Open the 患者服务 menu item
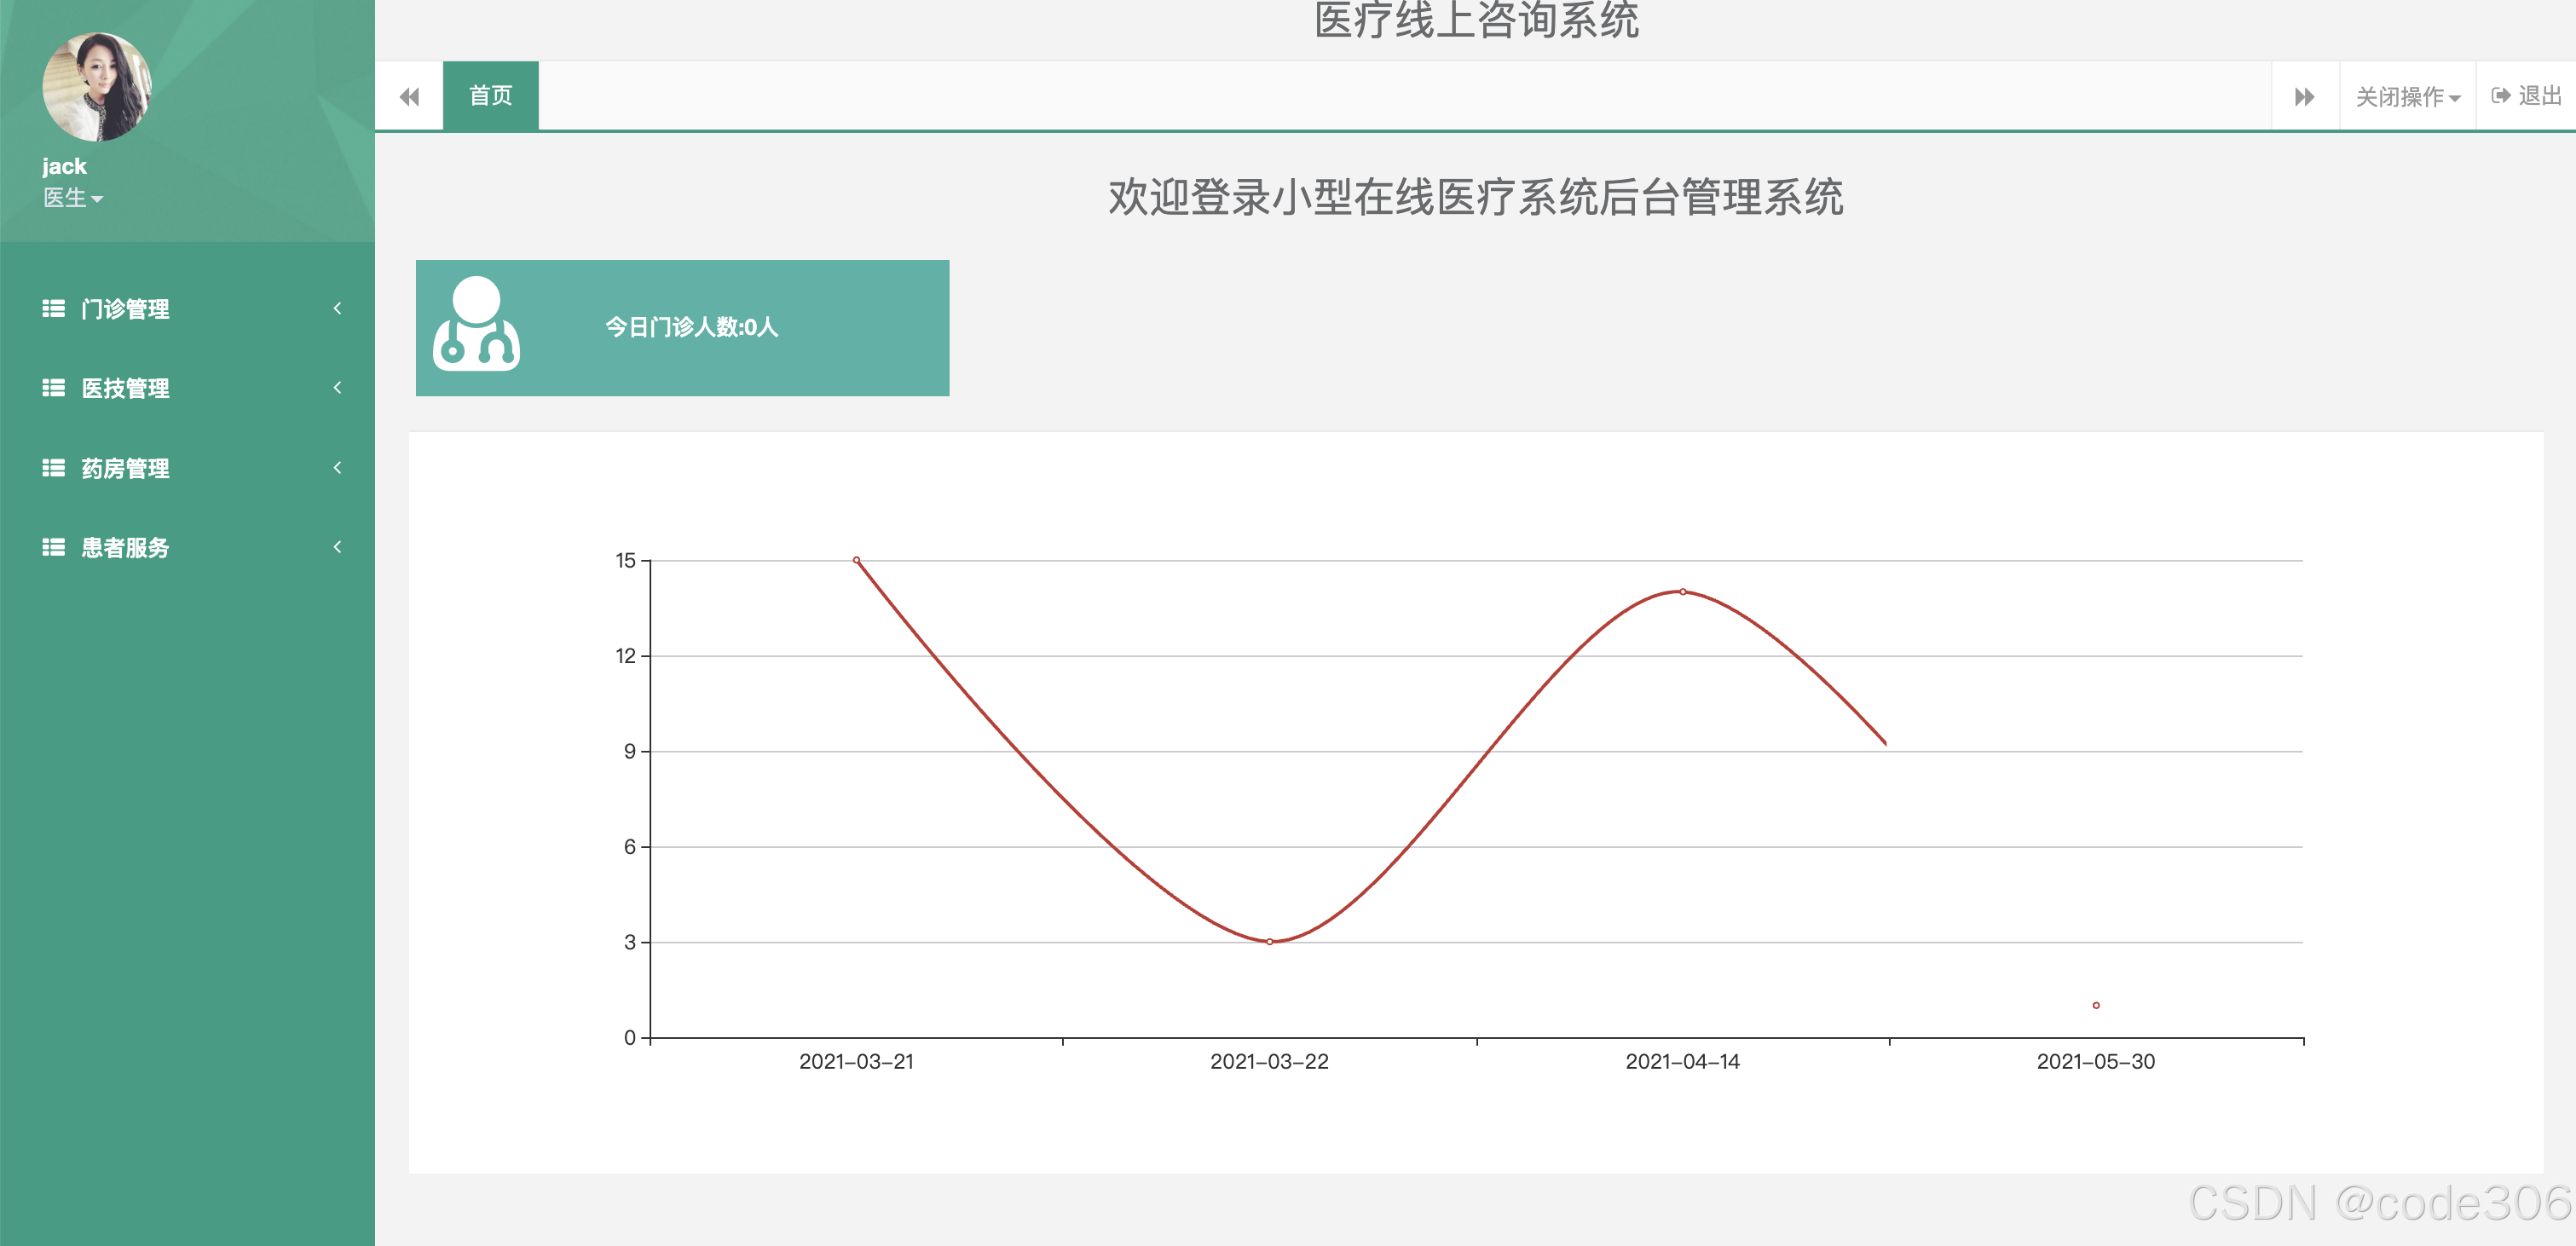 pyautogui.click(x=125, y=547)
